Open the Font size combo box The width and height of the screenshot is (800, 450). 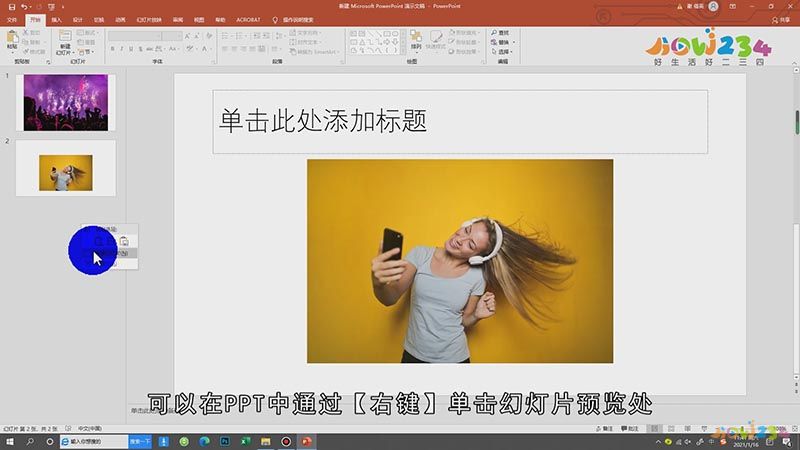click(x=172, y=36)
